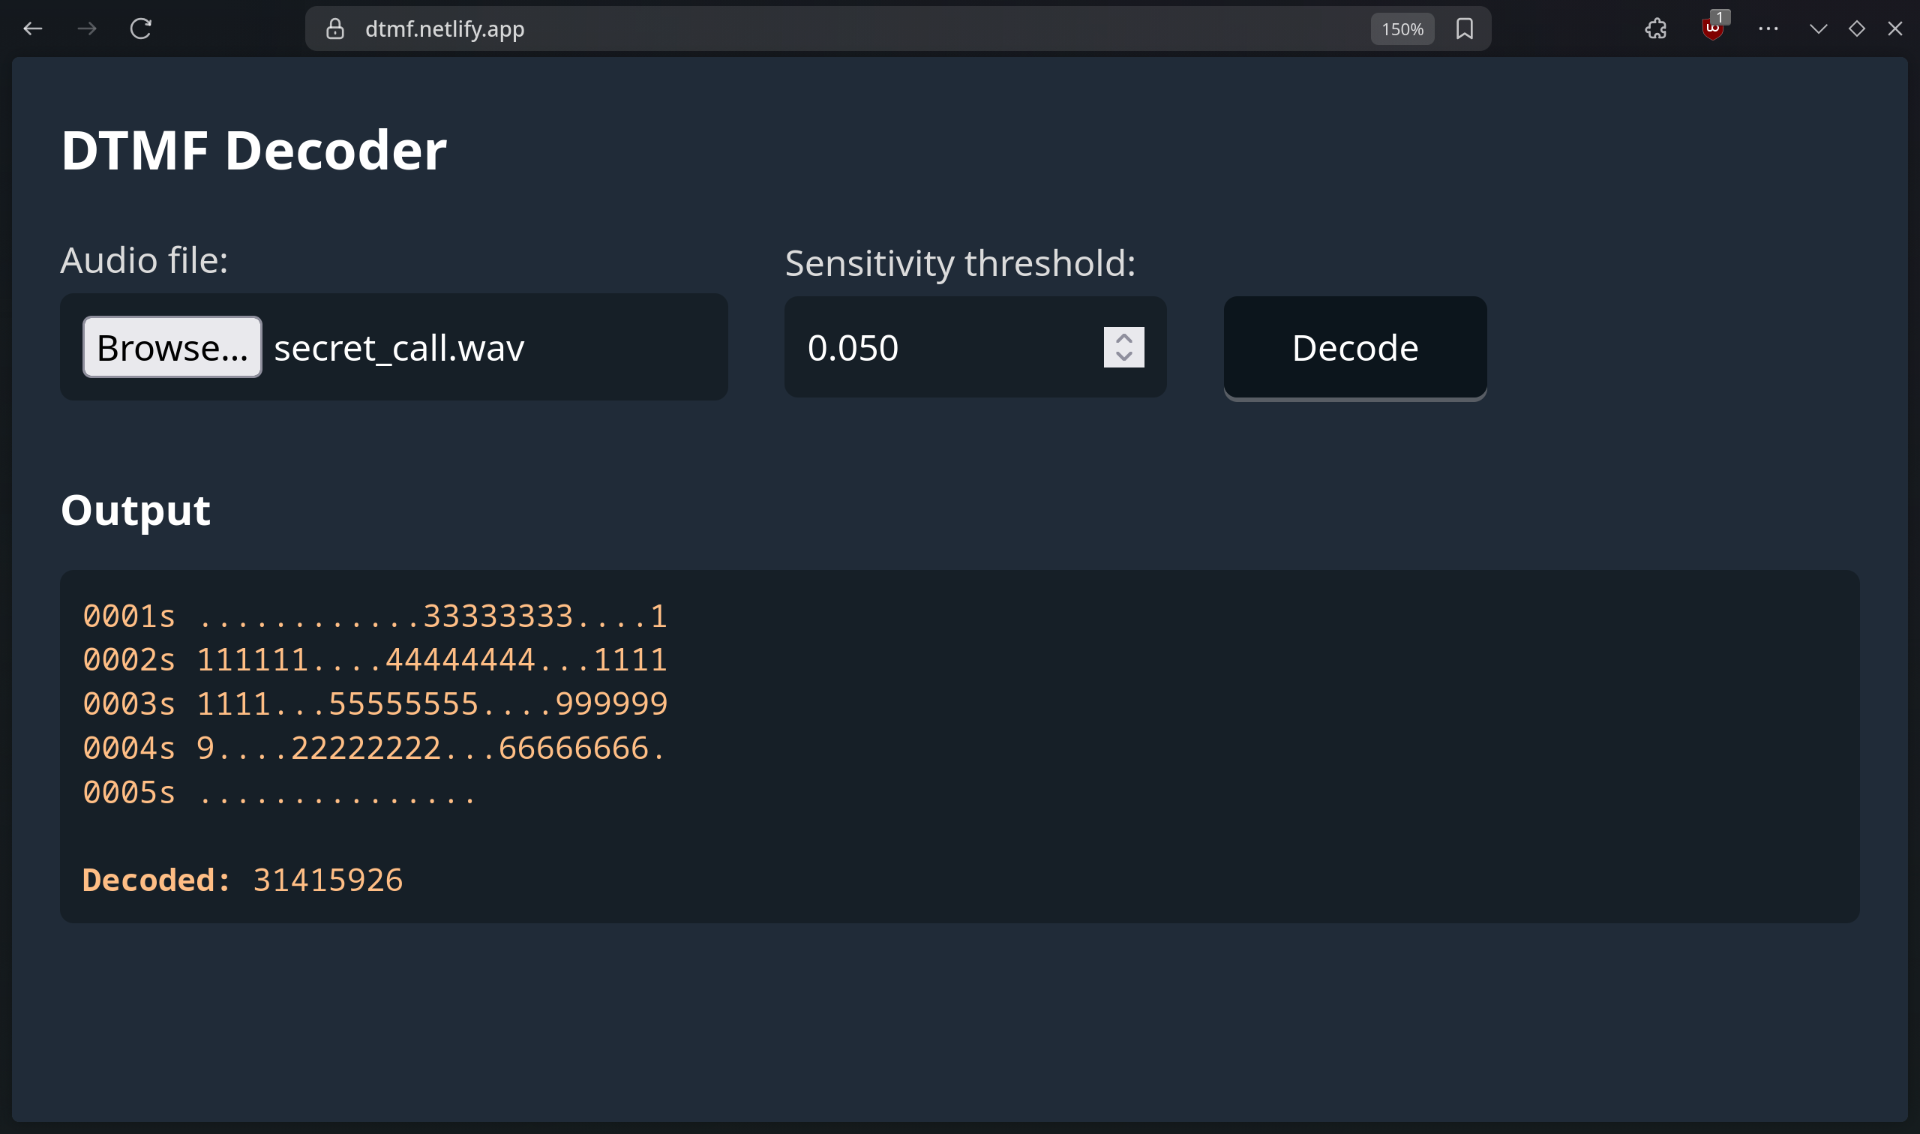The width and height of the screenshot is (1920, 1134).
Task: Click Browse to pick a new audio file
Action: click(172, 347)
